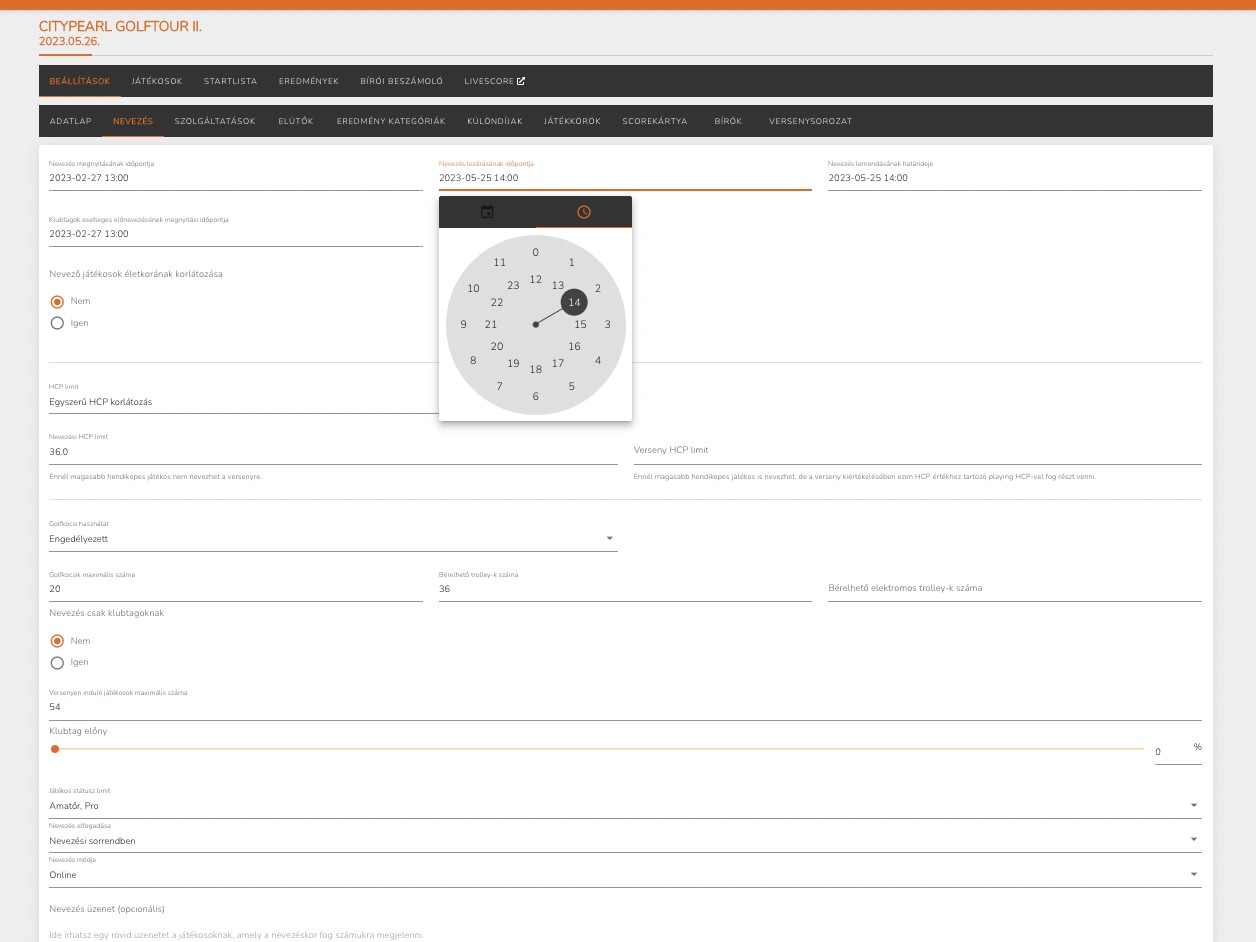Select the Nevezés sub-tab
The width and height of the screenshot is (1256, 942).
(133, 121)
